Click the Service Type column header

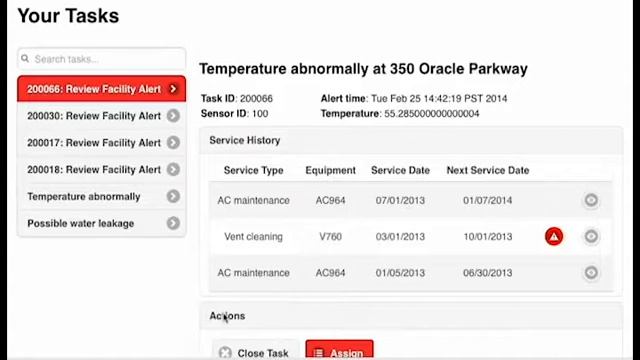(253, 170)
